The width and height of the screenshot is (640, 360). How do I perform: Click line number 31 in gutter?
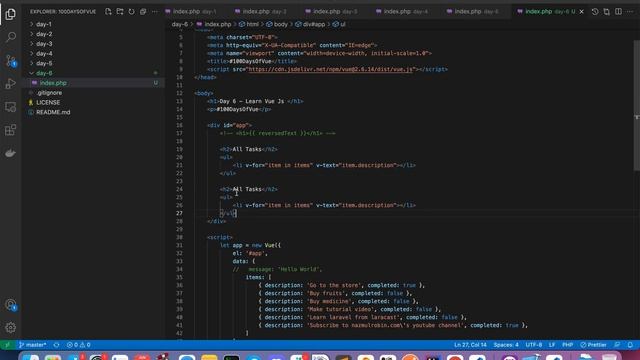coord(179,245)
